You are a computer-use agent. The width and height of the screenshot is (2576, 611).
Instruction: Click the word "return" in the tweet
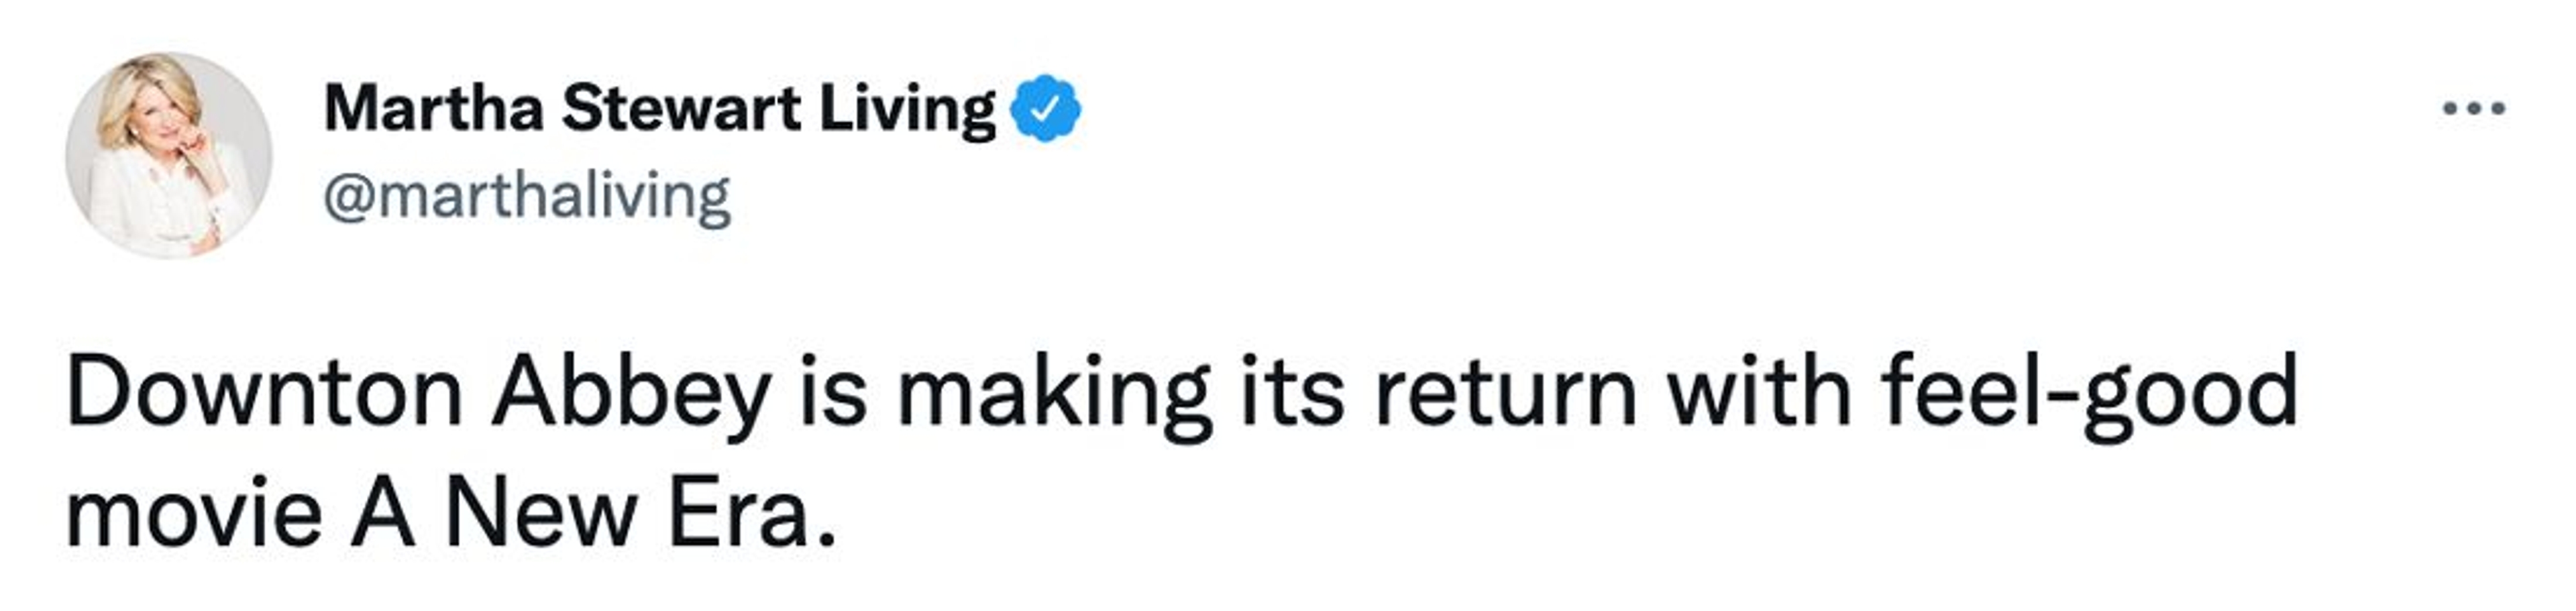1506,393
